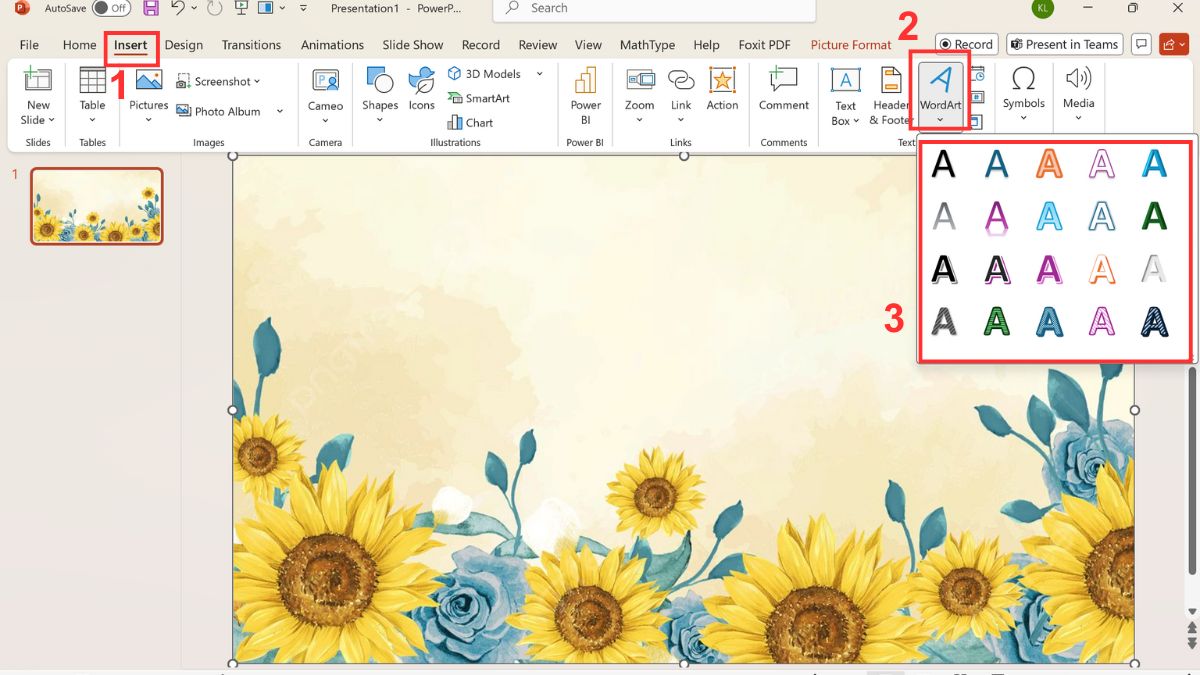Pick the magenta reflected WordArt style

click(996, 216)
